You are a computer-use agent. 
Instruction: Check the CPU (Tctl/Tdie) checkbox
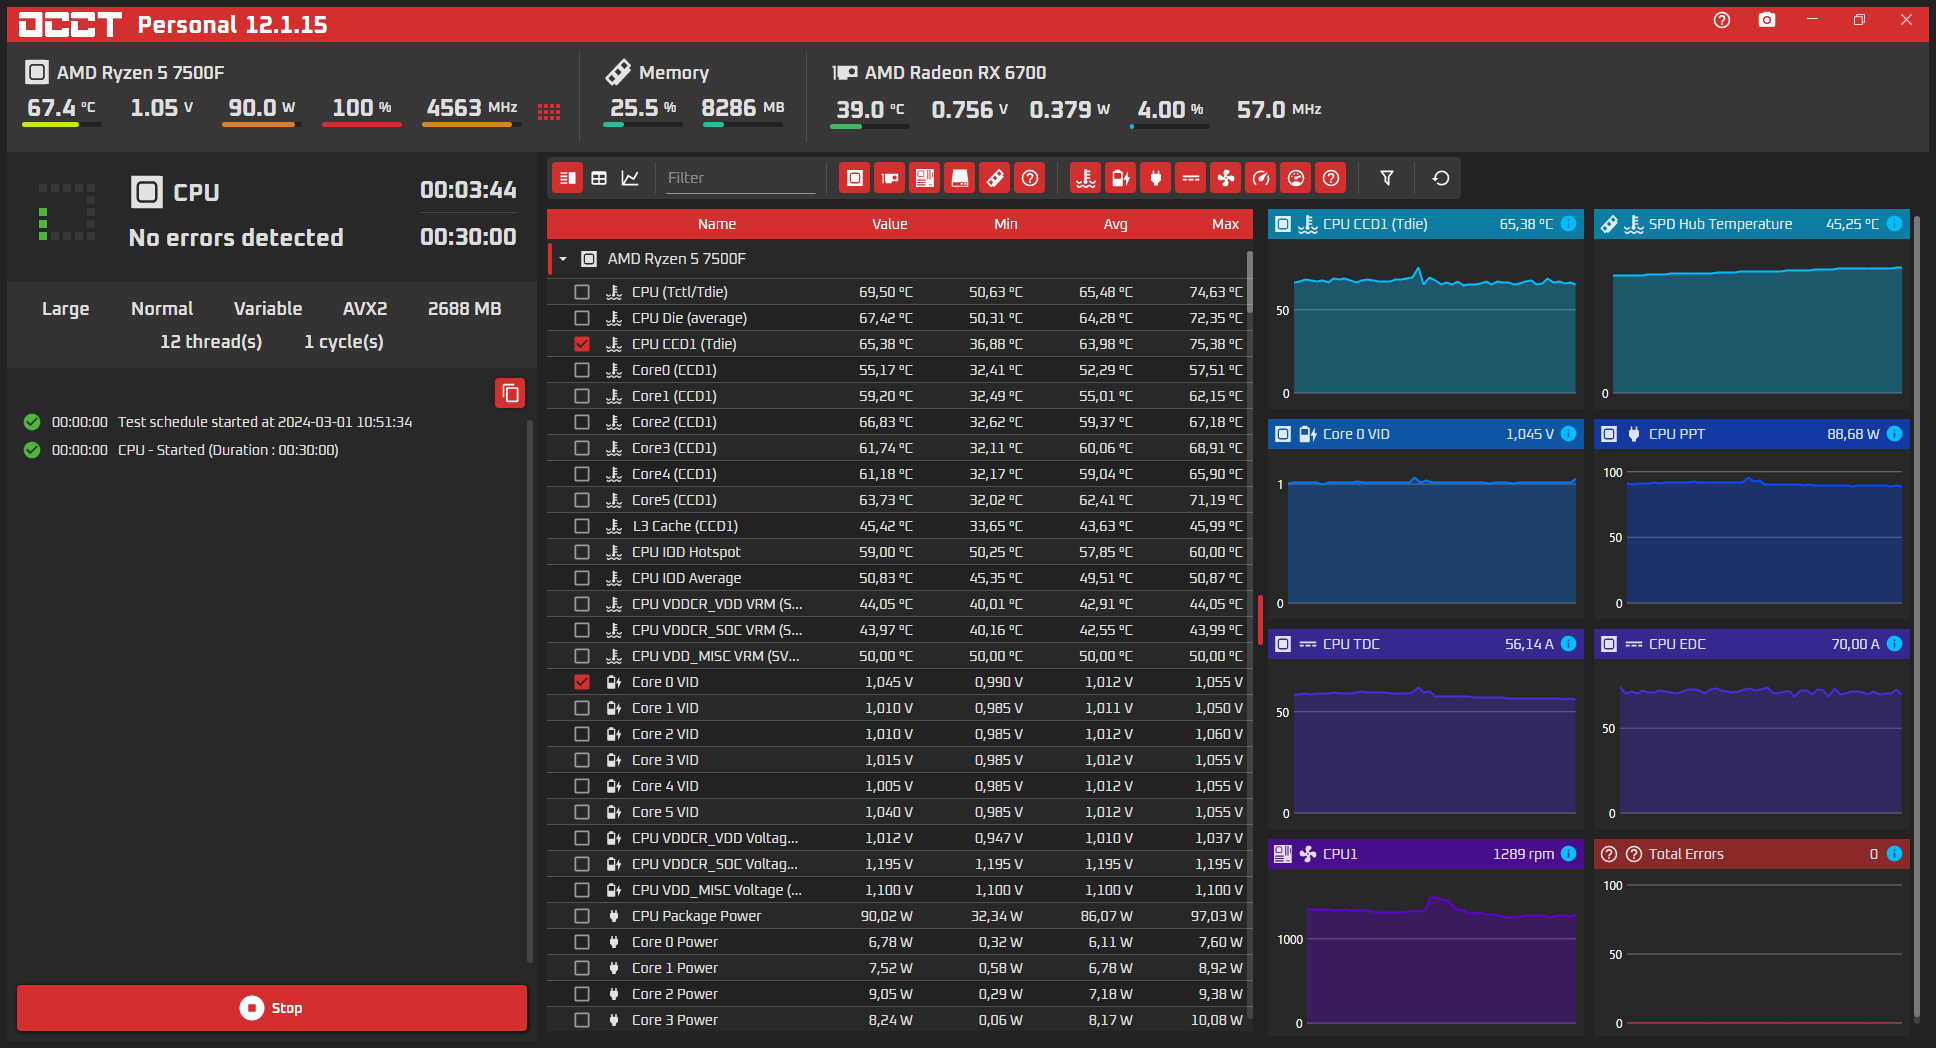(582, 292)
